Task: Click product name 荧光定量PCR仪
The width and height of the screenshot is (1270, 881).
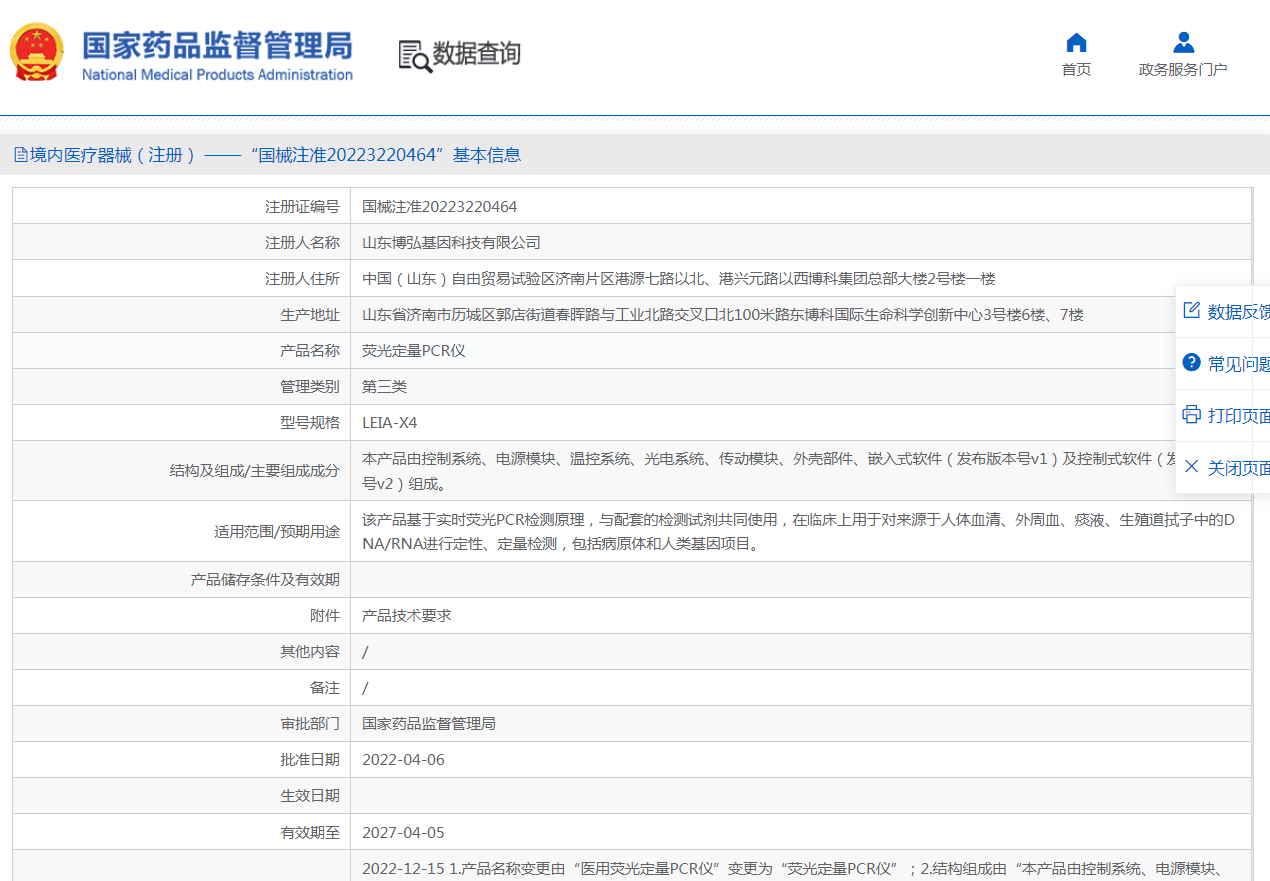Action: (414, 351)
